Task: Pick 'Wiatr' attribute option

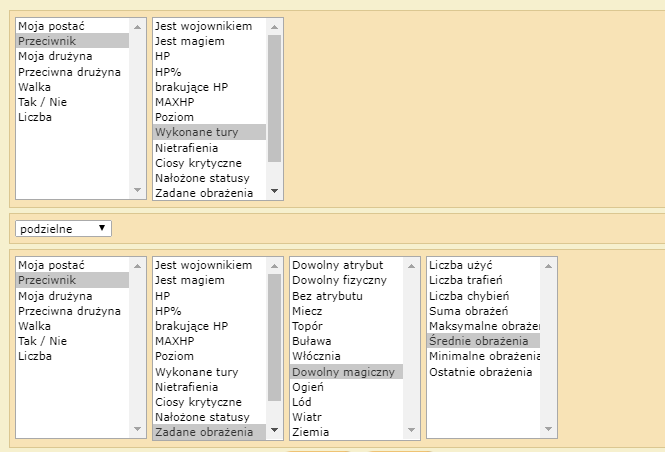Action: pyautogui.click(x=346, y=417)
